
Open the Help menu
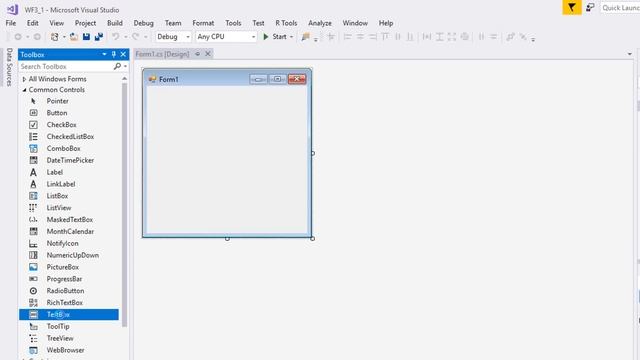(x=386, y=23)
